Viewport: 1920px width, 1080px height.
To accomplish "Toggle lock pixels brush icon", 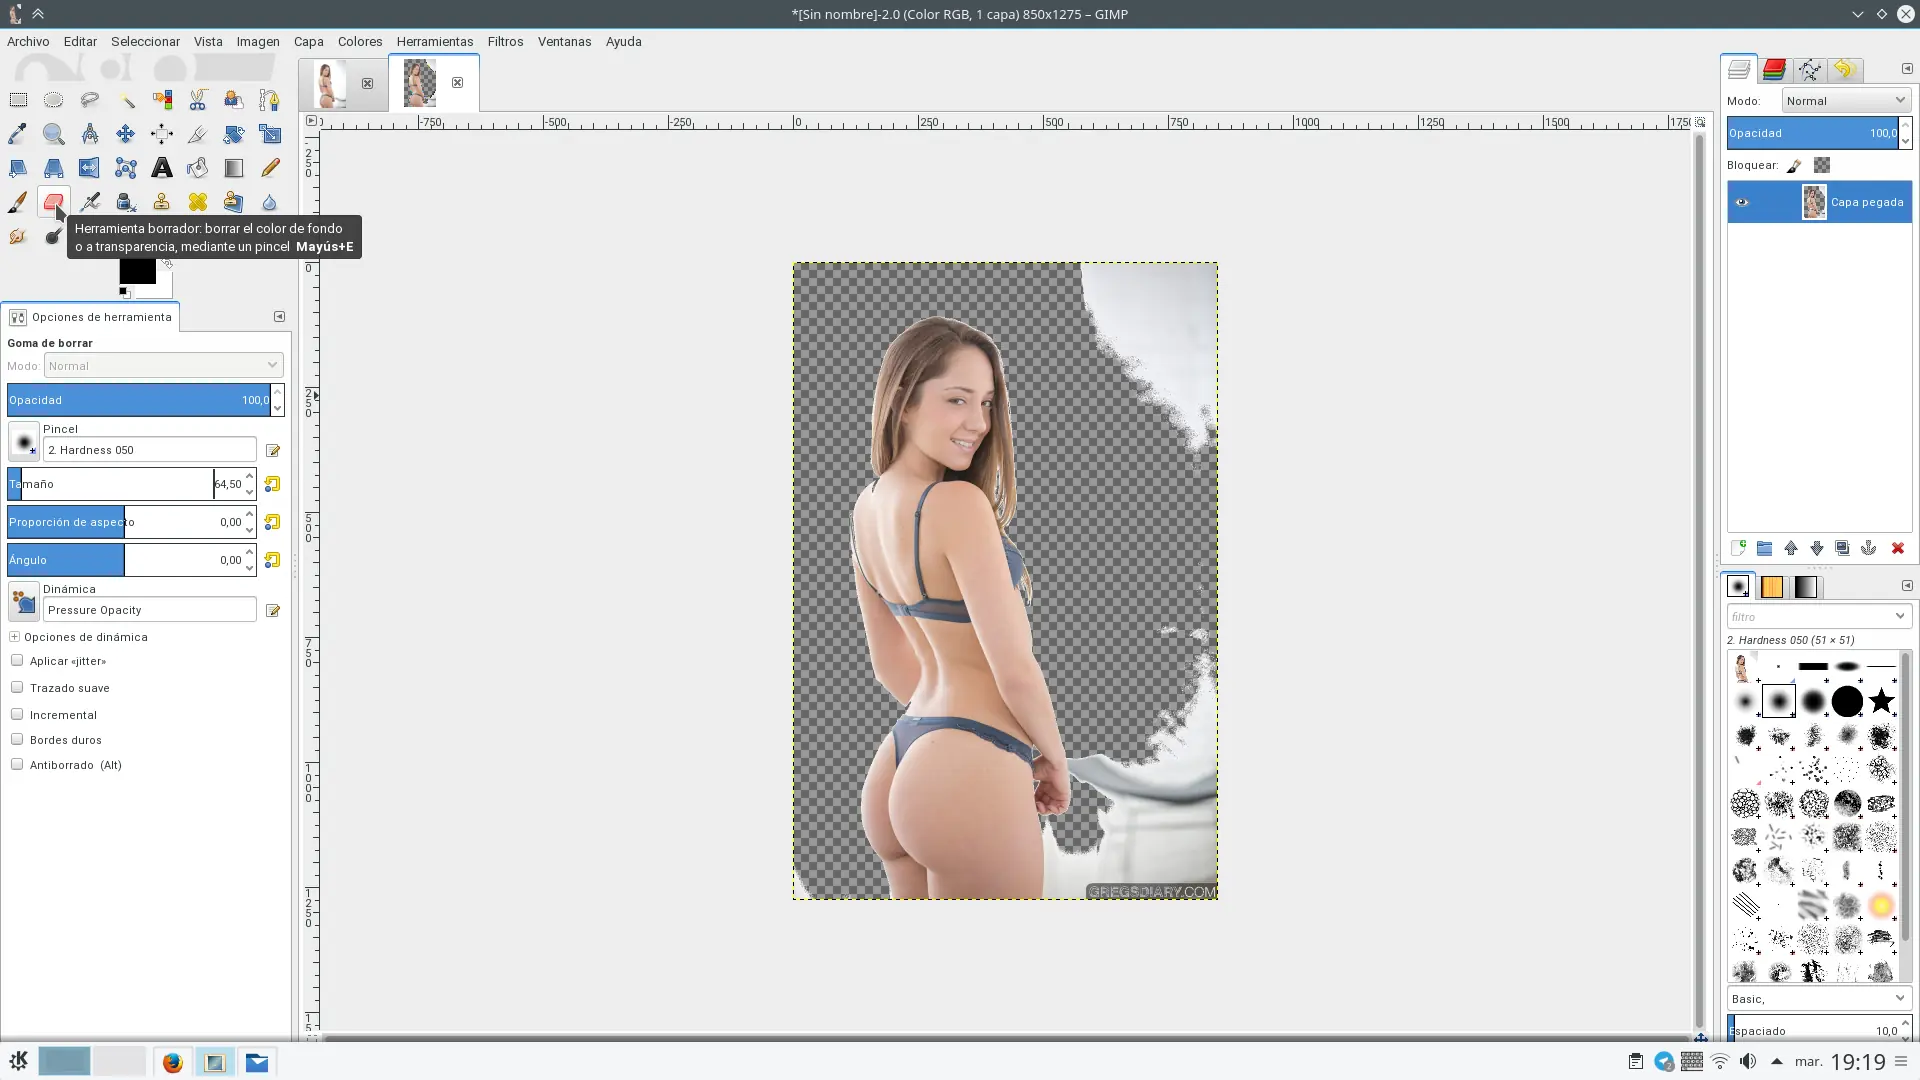I will [x=1794, y=166].
